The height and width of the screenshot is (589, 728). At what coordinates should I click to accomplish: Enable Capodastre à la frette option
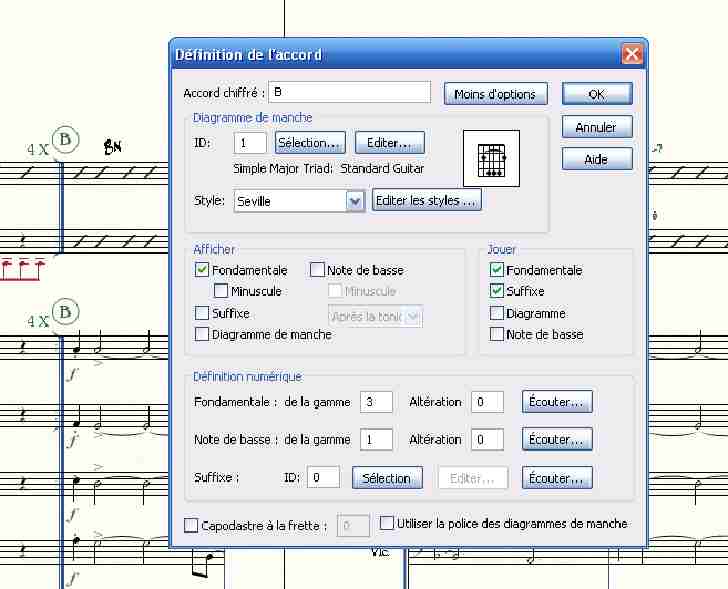coord(192,524)
